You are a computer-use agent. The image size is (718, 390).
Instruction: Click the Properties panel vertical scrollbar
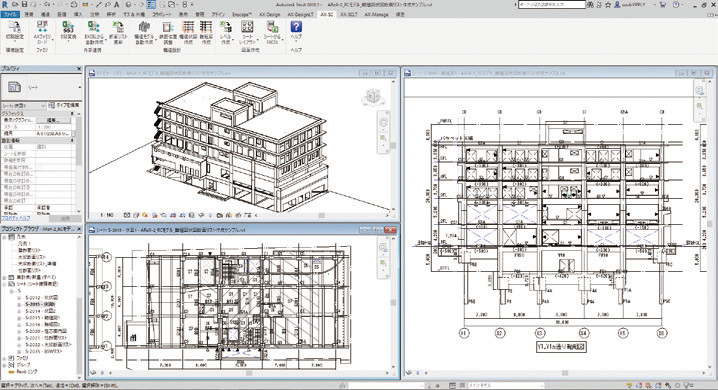point(79,141)
